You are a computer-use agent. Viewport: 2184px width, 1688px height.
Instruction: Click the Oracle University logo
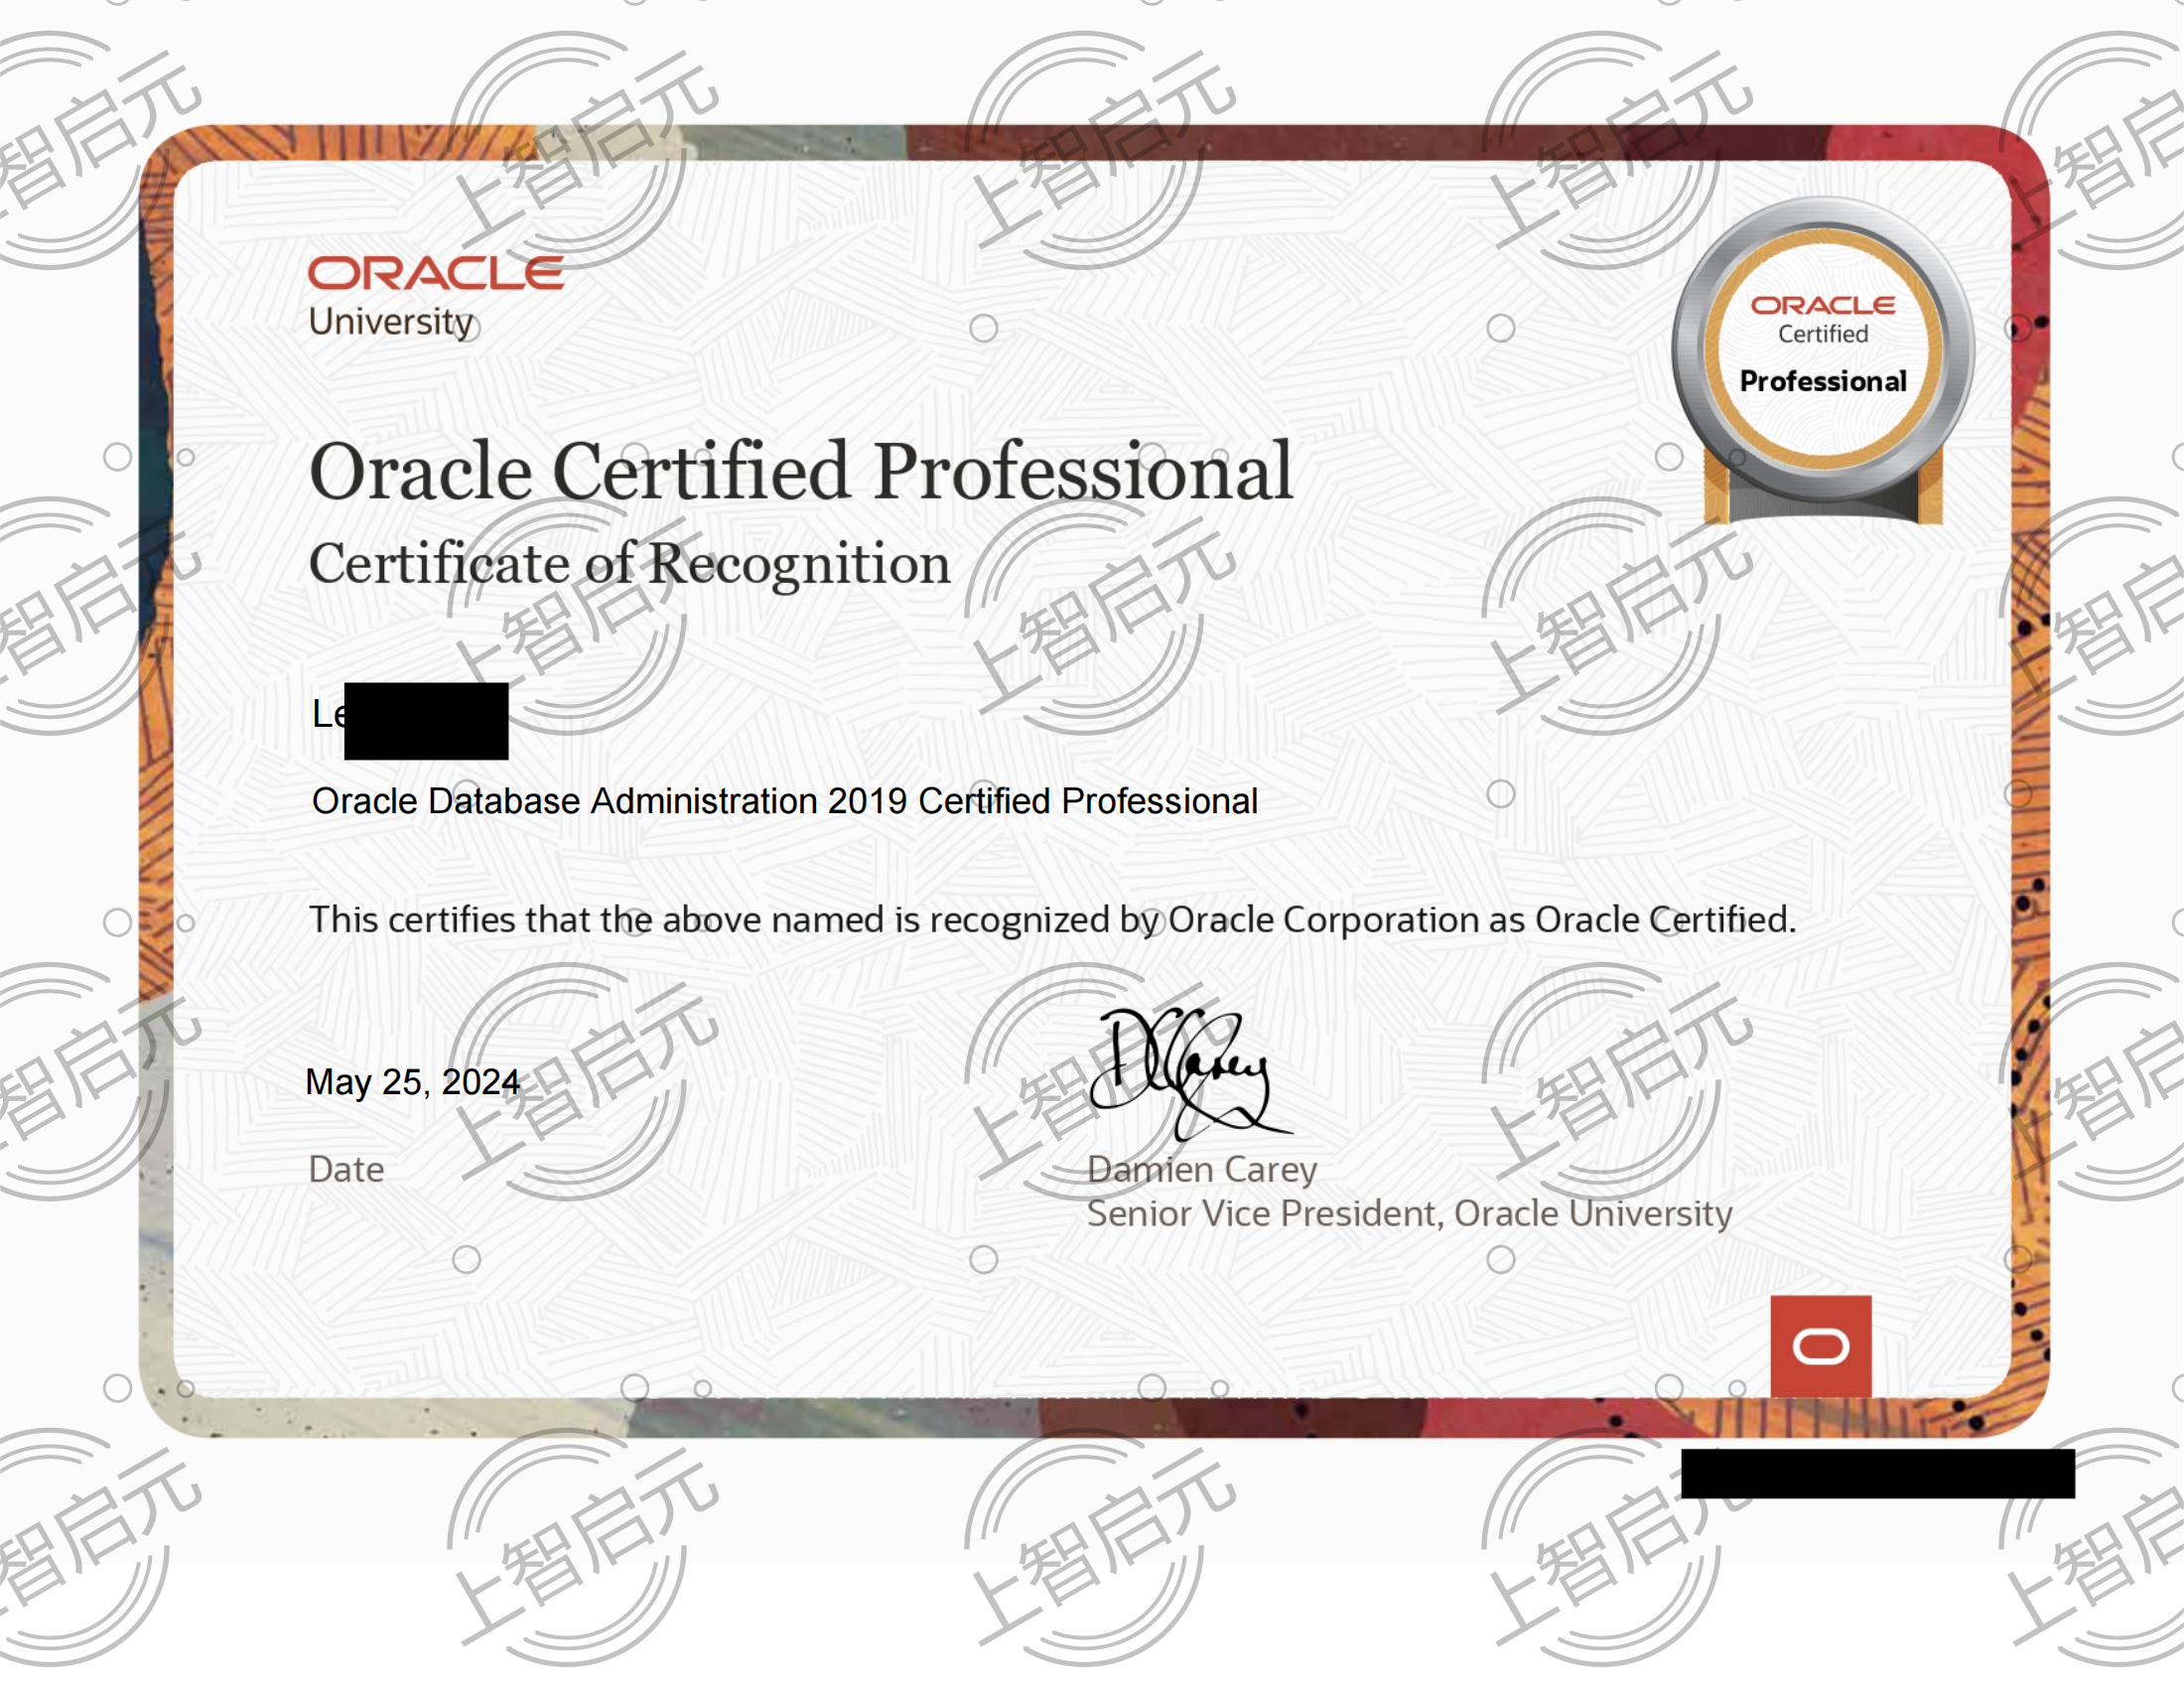coord(435,298)
